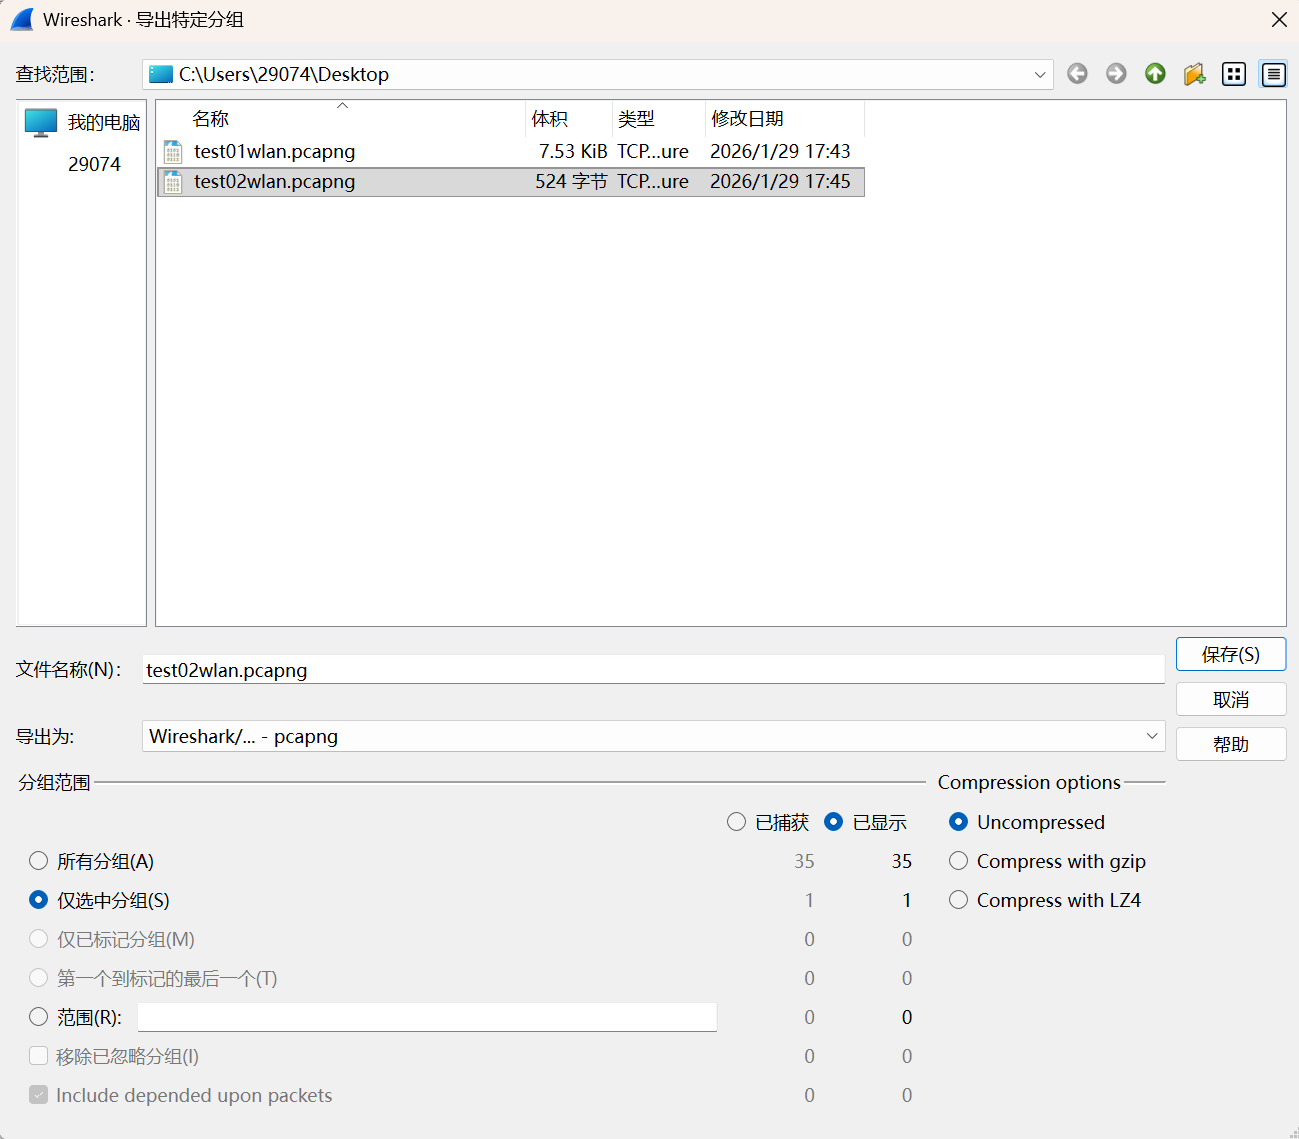Sort by the Date Modified column header
Image resolution: width=1299 pixels, height=1139 pixels.
[x=785, y=119]
